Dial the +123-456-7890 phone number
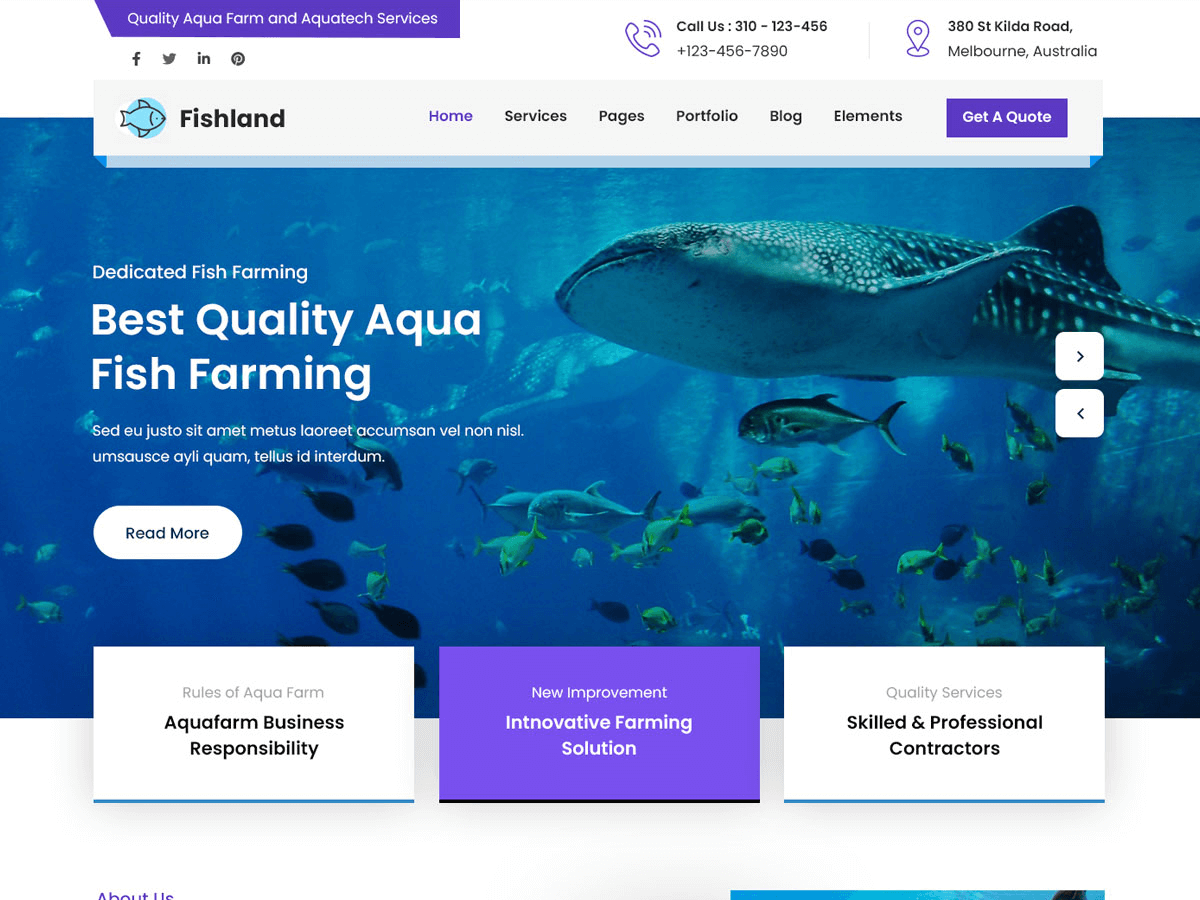 [x=731, y=50]
